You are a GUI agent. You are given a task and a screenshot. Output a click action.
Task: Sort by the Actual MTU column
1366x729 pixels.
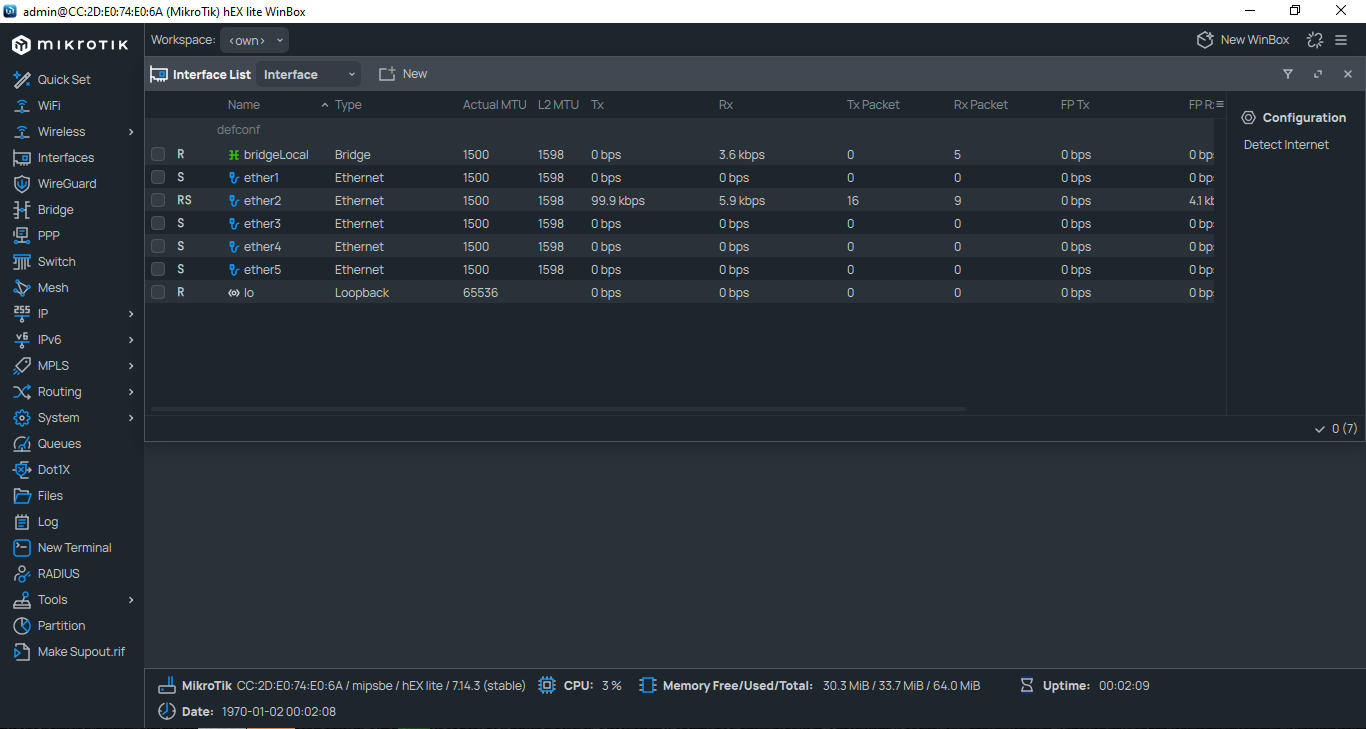(494, 104)
